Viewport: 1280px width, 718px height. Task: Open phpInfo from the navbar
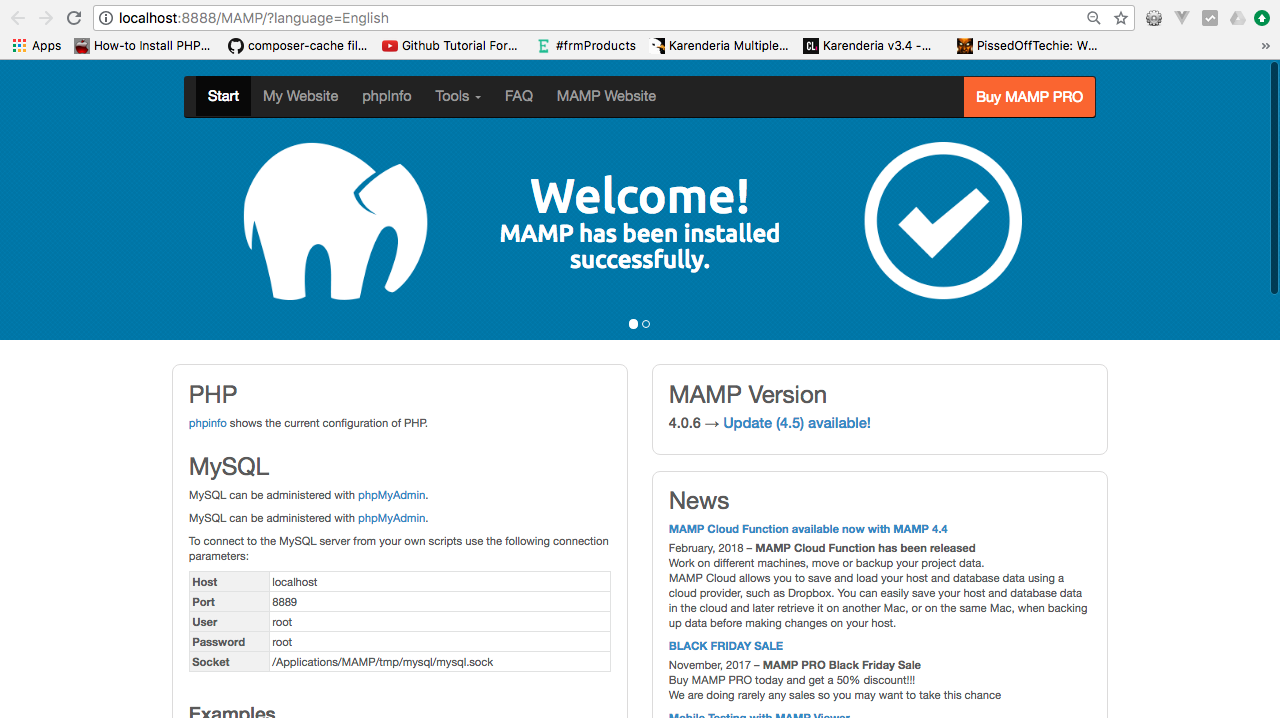tap(387, 96)
